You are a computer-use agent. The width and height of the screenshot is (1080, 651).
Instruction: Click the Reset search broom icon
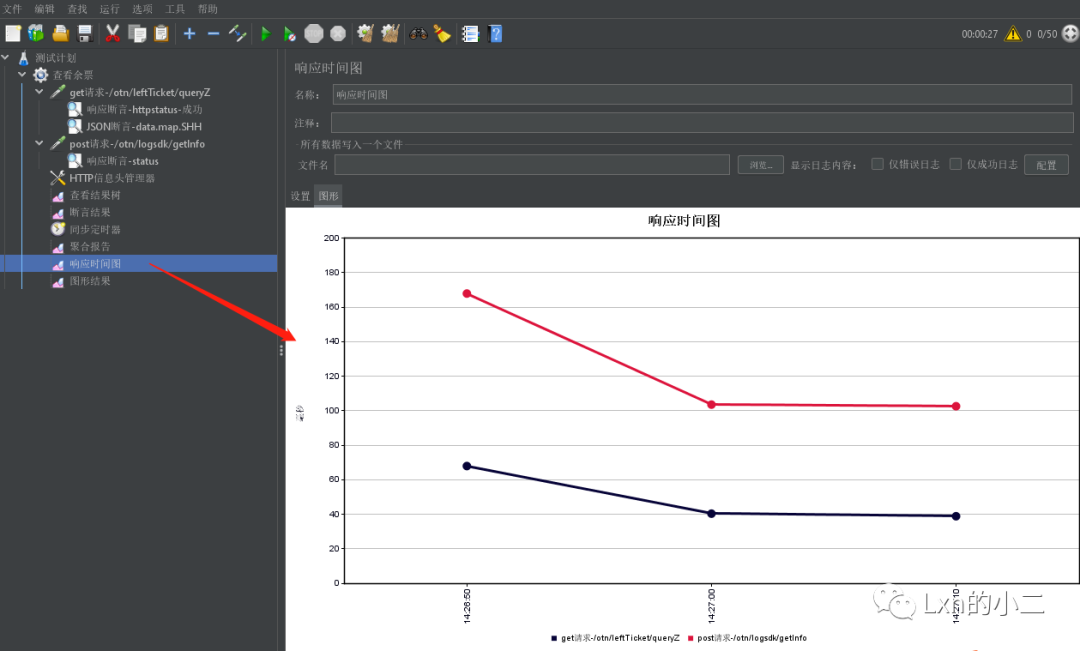tap(442, 33)
